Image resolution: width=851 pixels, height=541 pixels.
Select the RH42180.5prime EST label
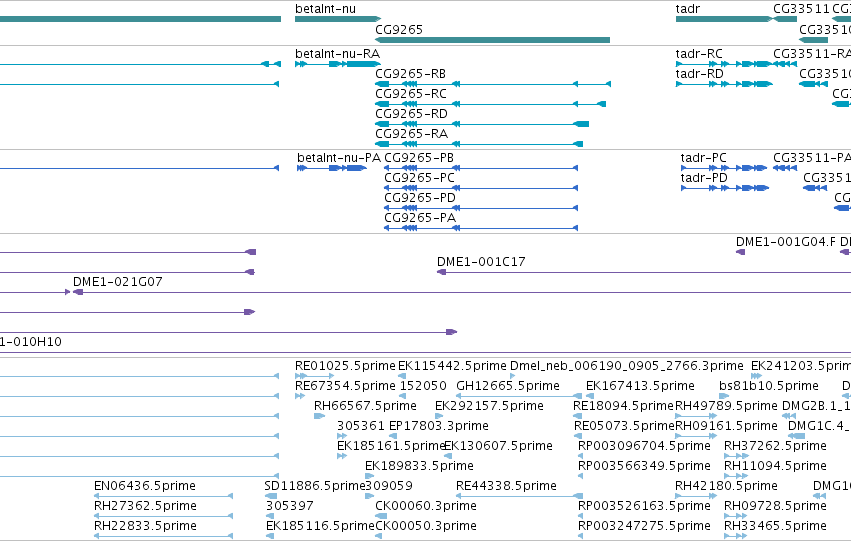tap(726, 487)
